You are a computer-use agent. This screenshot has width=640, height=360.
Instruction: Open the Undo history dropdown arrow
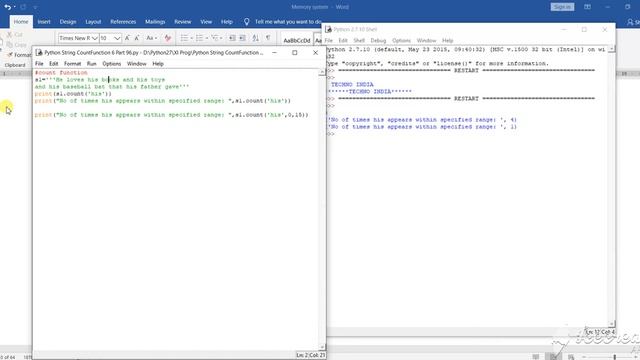[14, 7]
